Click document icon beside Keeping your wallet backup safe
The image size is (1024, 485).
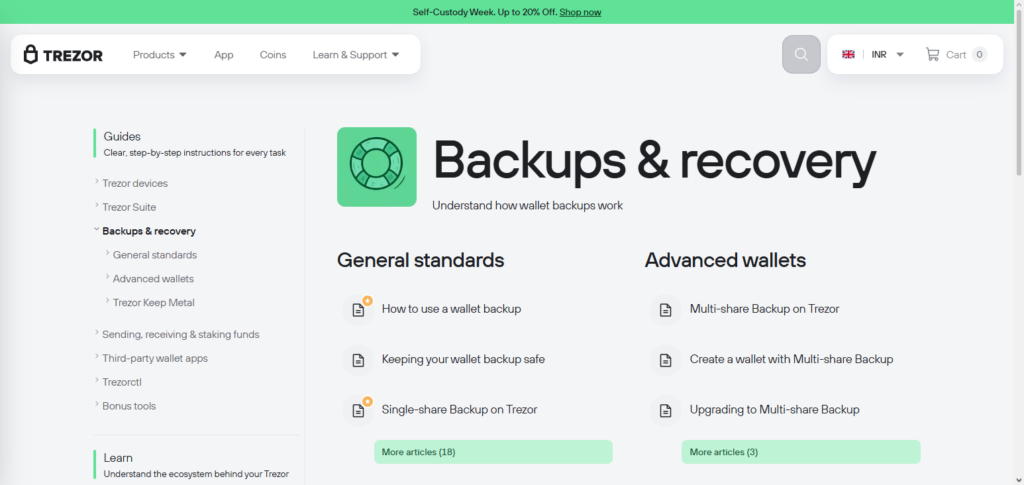359,360
